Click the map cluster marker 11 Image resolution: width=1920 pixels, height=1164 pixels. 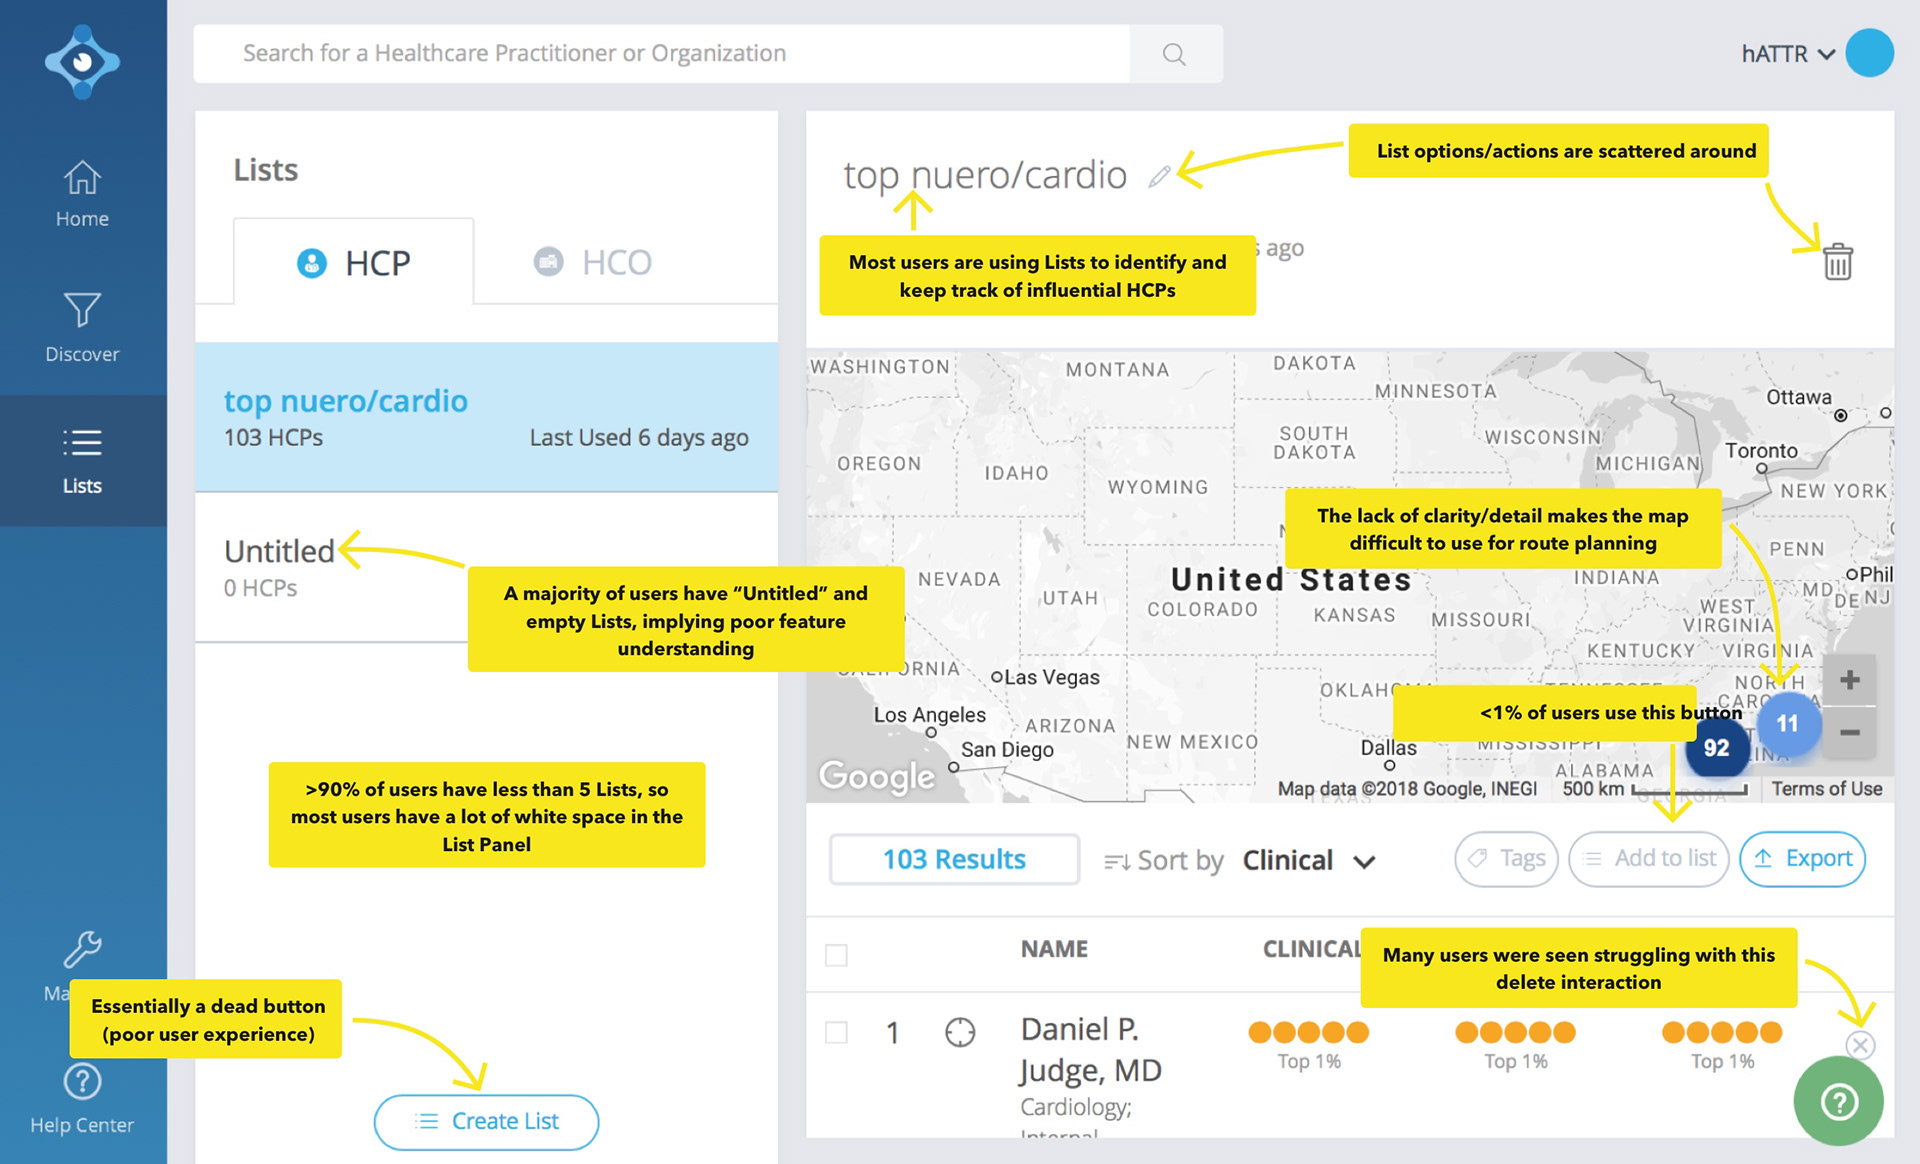point(1788,723)
